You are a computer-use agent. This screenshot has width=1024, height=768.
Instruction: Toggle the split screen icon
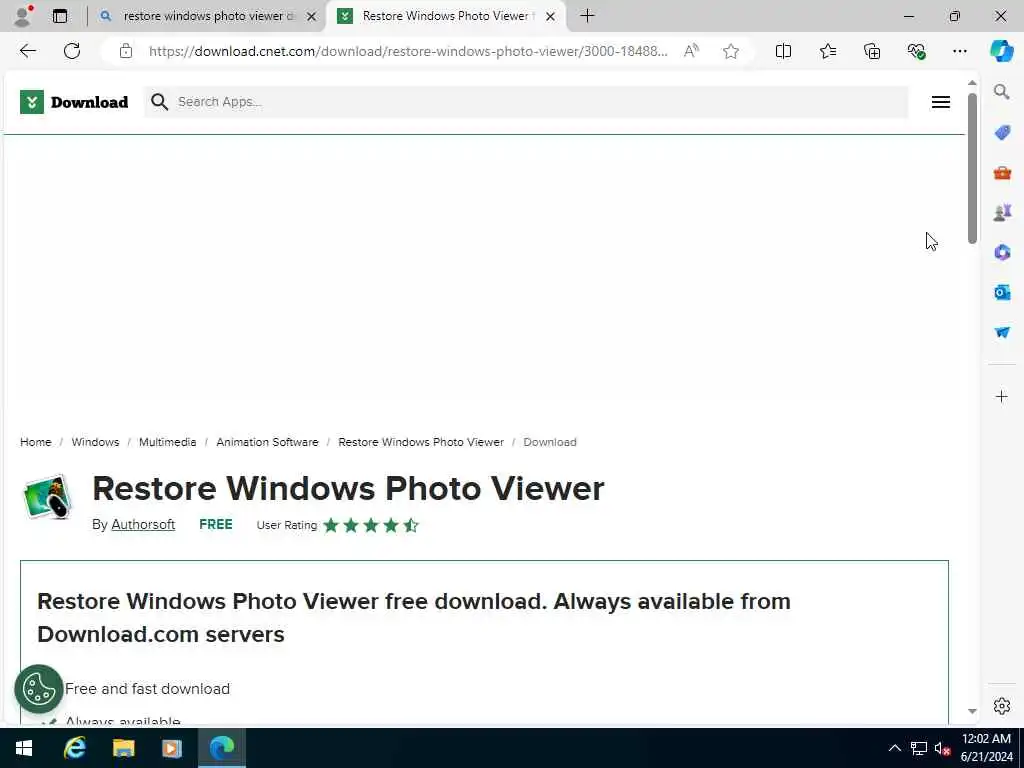783,51
